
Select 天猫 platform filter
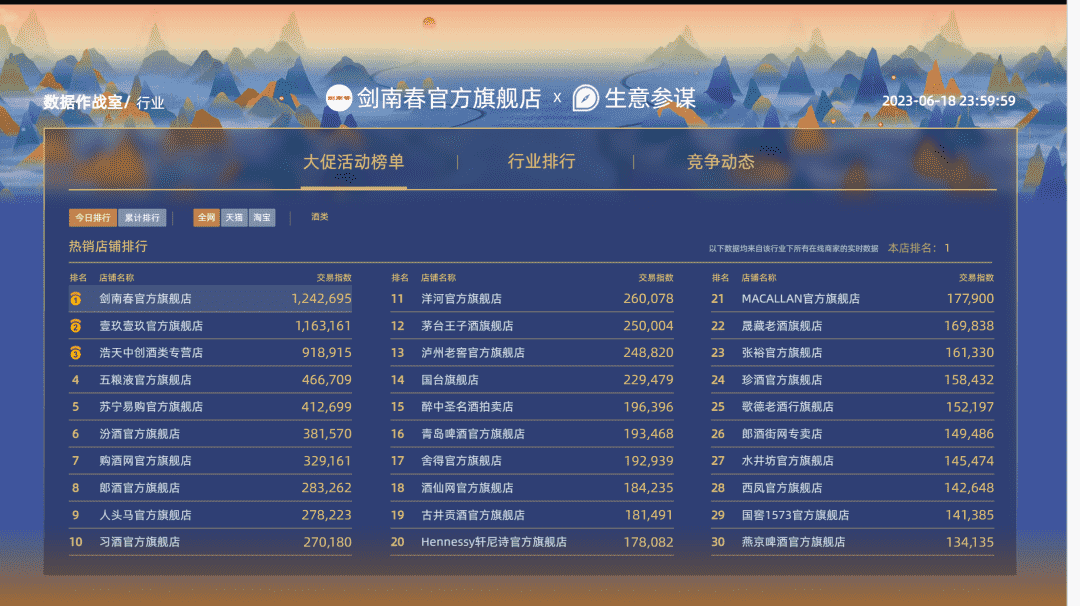tap(234, 218)
